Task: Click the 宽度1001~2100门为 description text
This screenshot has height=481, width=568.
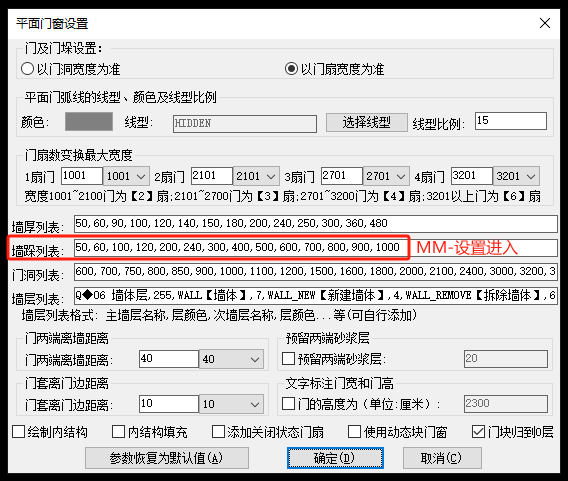Action: [282, 196]
